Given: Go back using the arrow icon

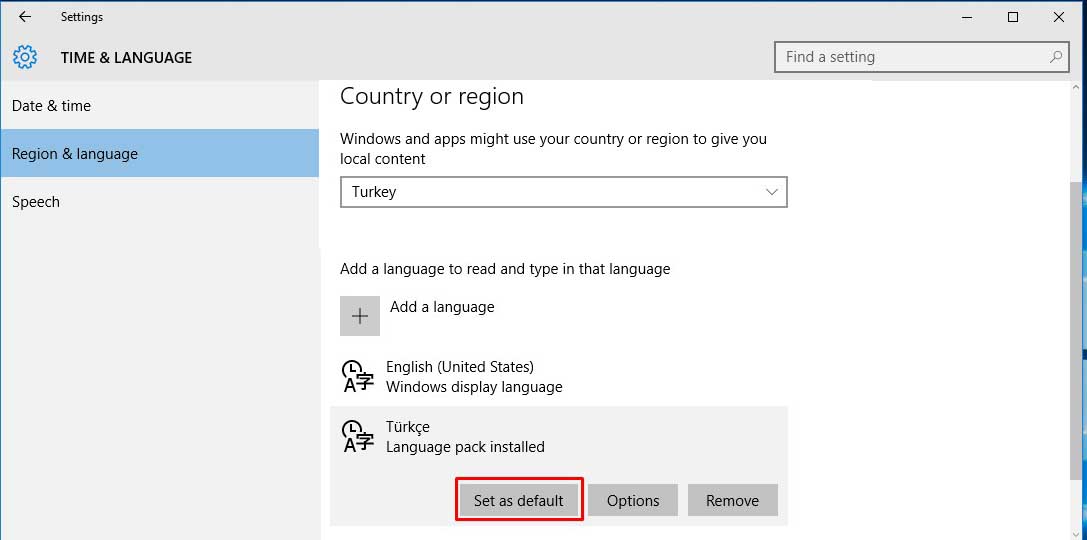Looking at the screenshot, I should pos(25,17).
